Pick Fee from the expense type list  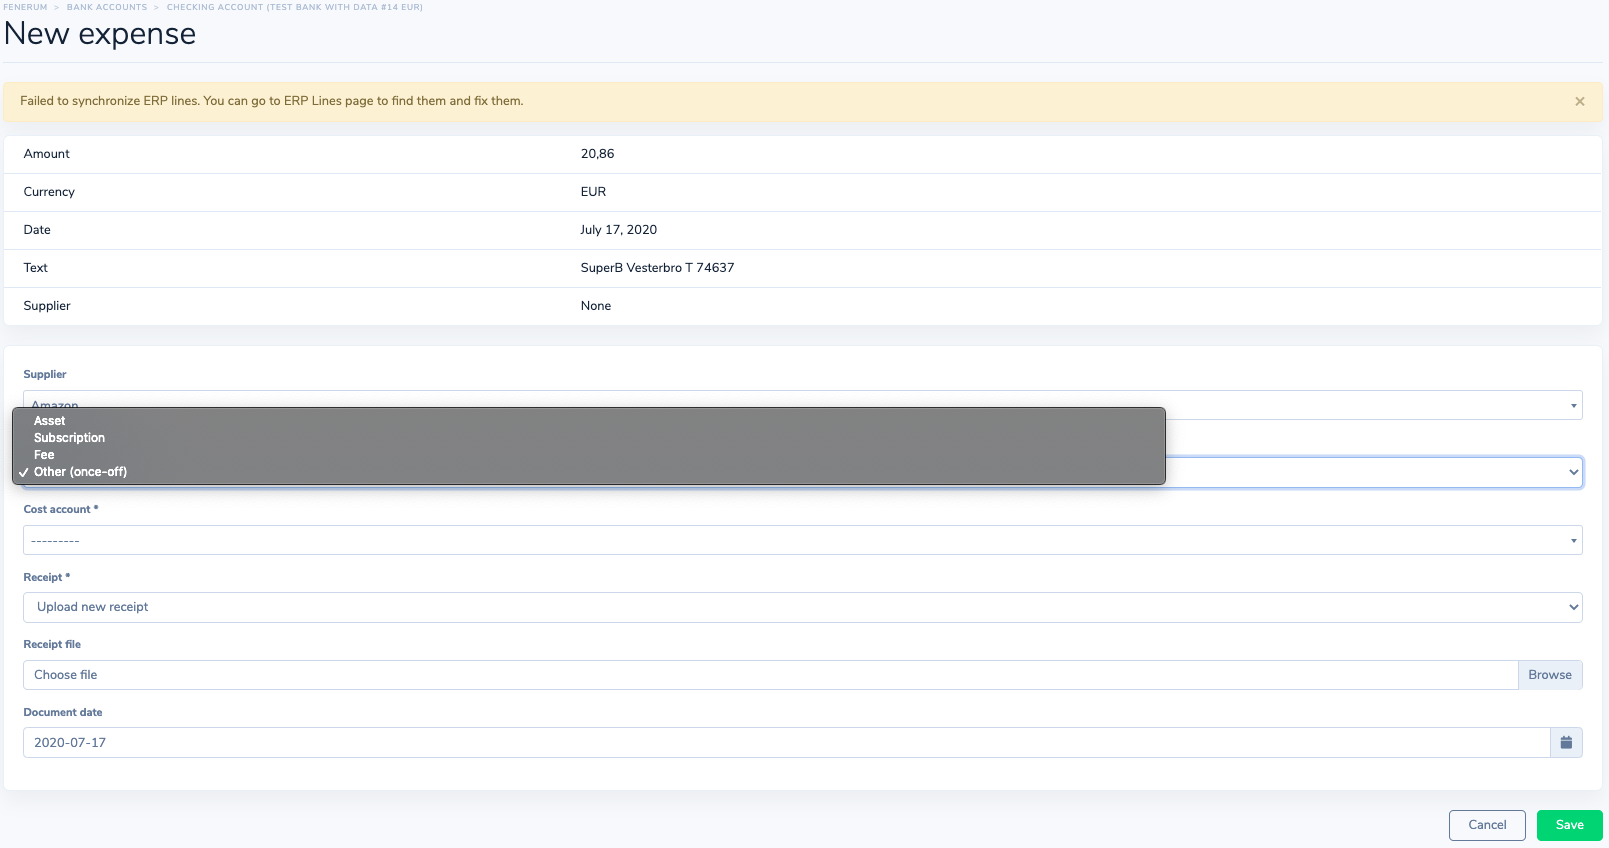pos(44,455)
